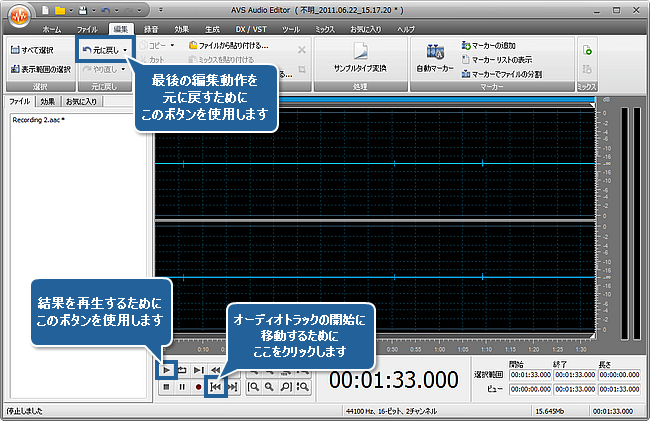Select the 編集 ribbon tab
This screenshot has width=650, height=421.
121,29
